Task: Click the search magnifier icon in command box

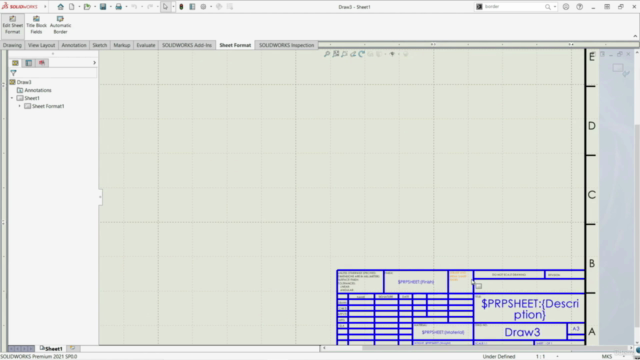Action: click(548, 7)
